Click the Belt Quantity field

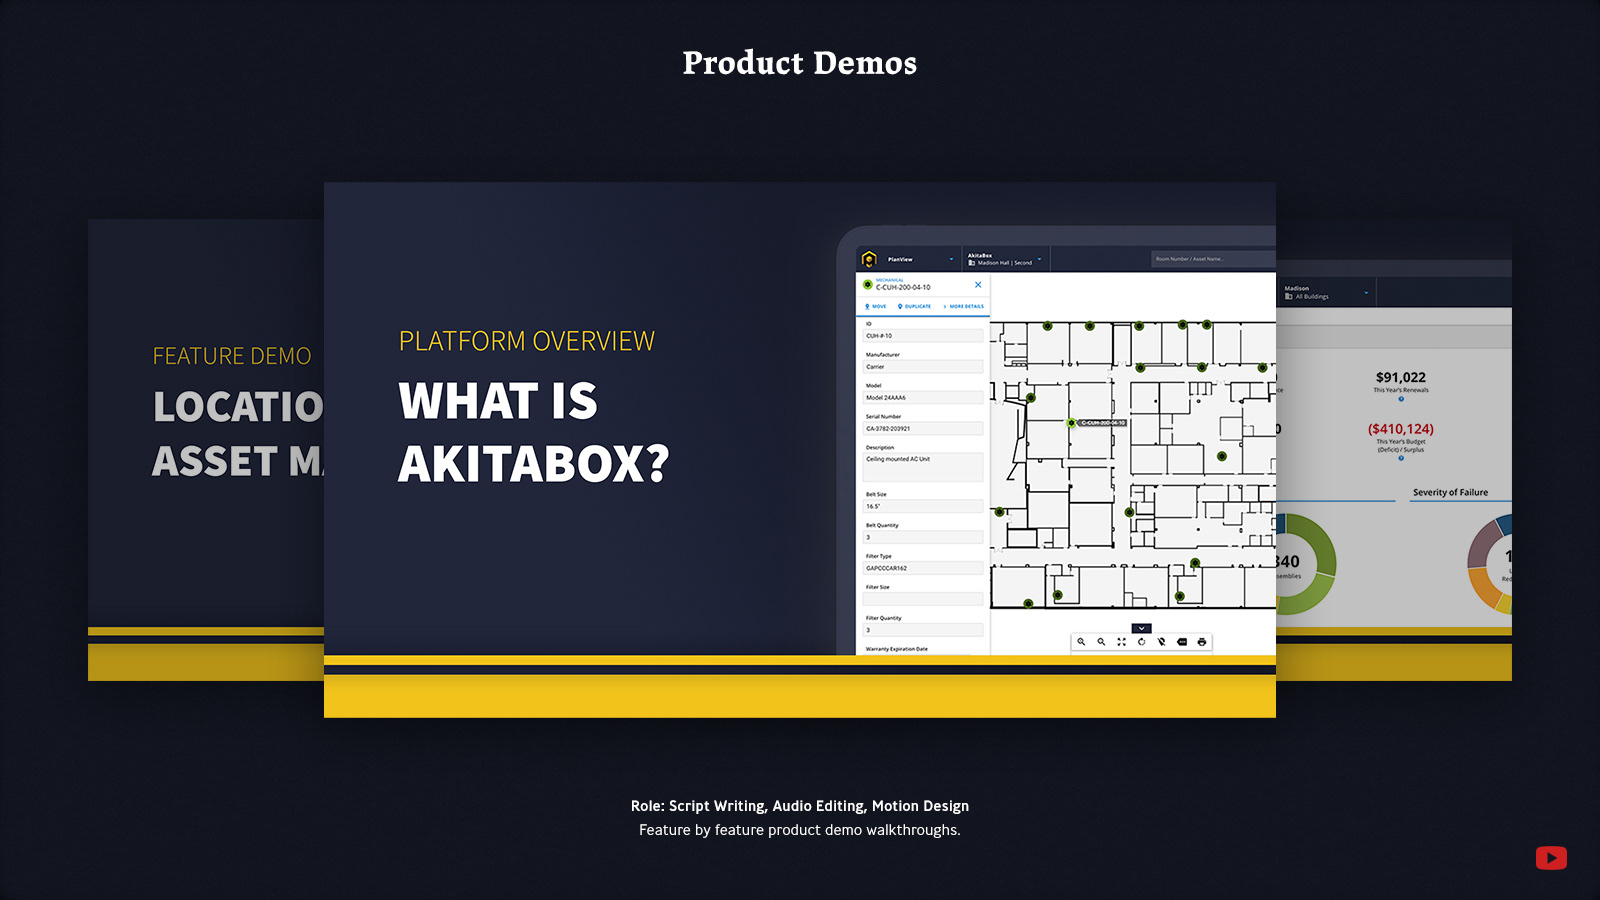pos(923,537)
